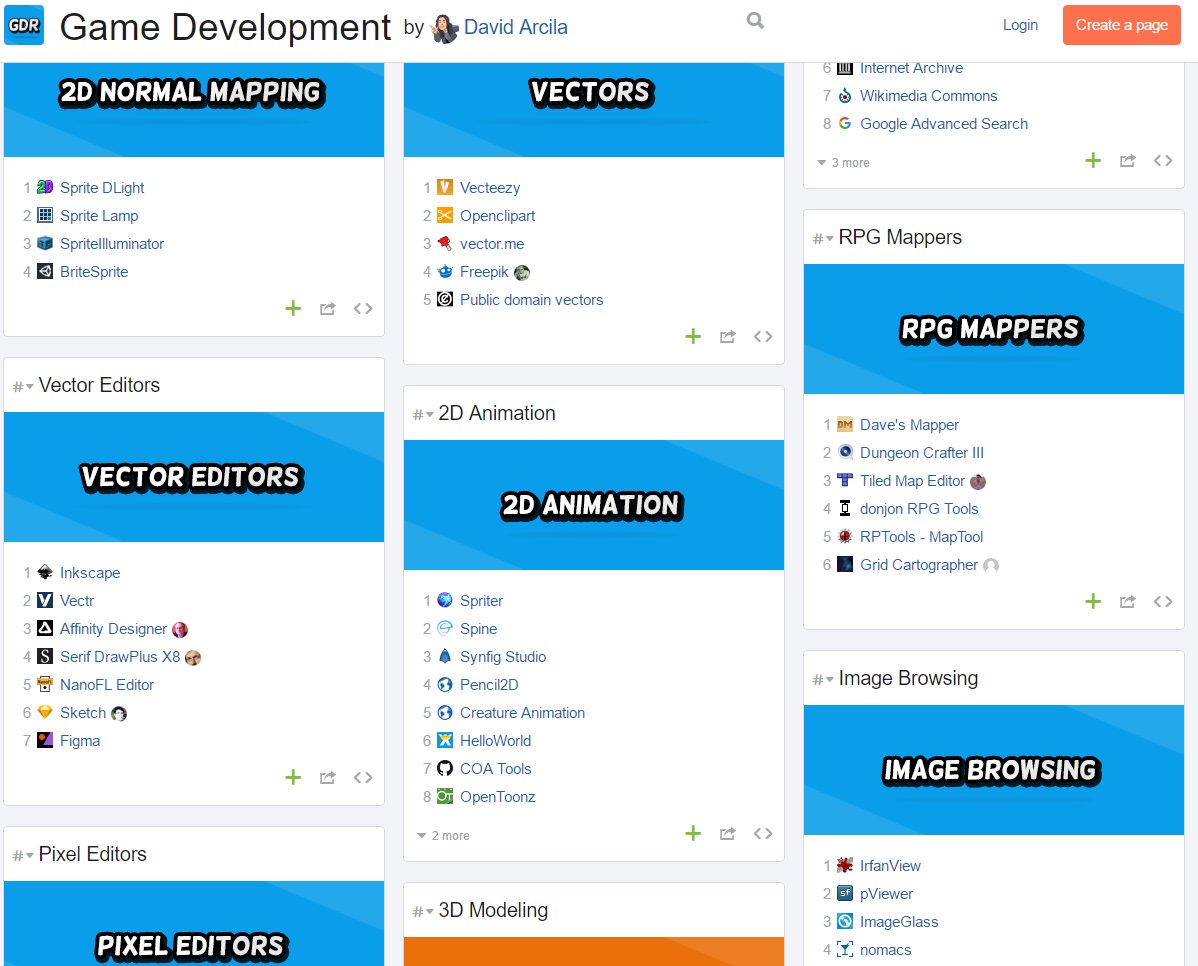Open Pixel Editors section dropdown arrow
Image resolution: width=1198 pixels, height=966 pixels.
pyautogui.click(x=29, y=856)
